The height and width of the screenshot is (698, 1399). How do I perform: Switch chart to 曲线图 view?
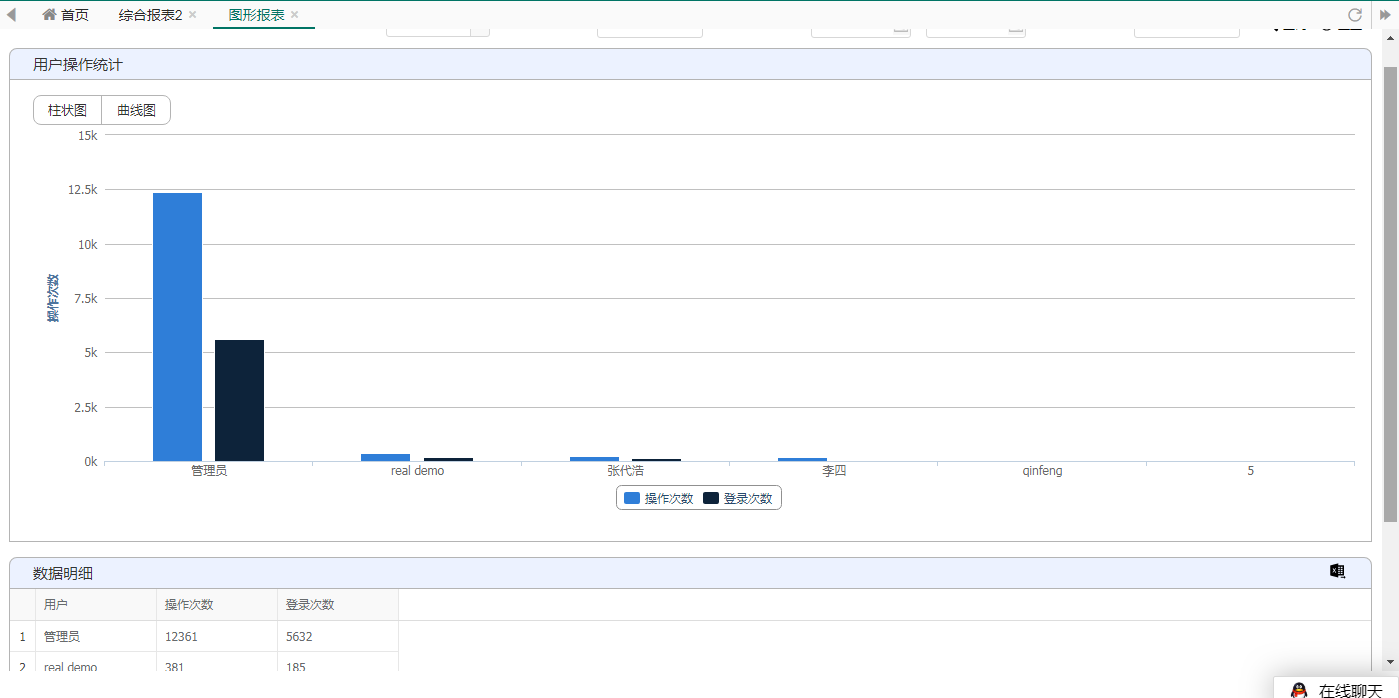click(136, 110)
